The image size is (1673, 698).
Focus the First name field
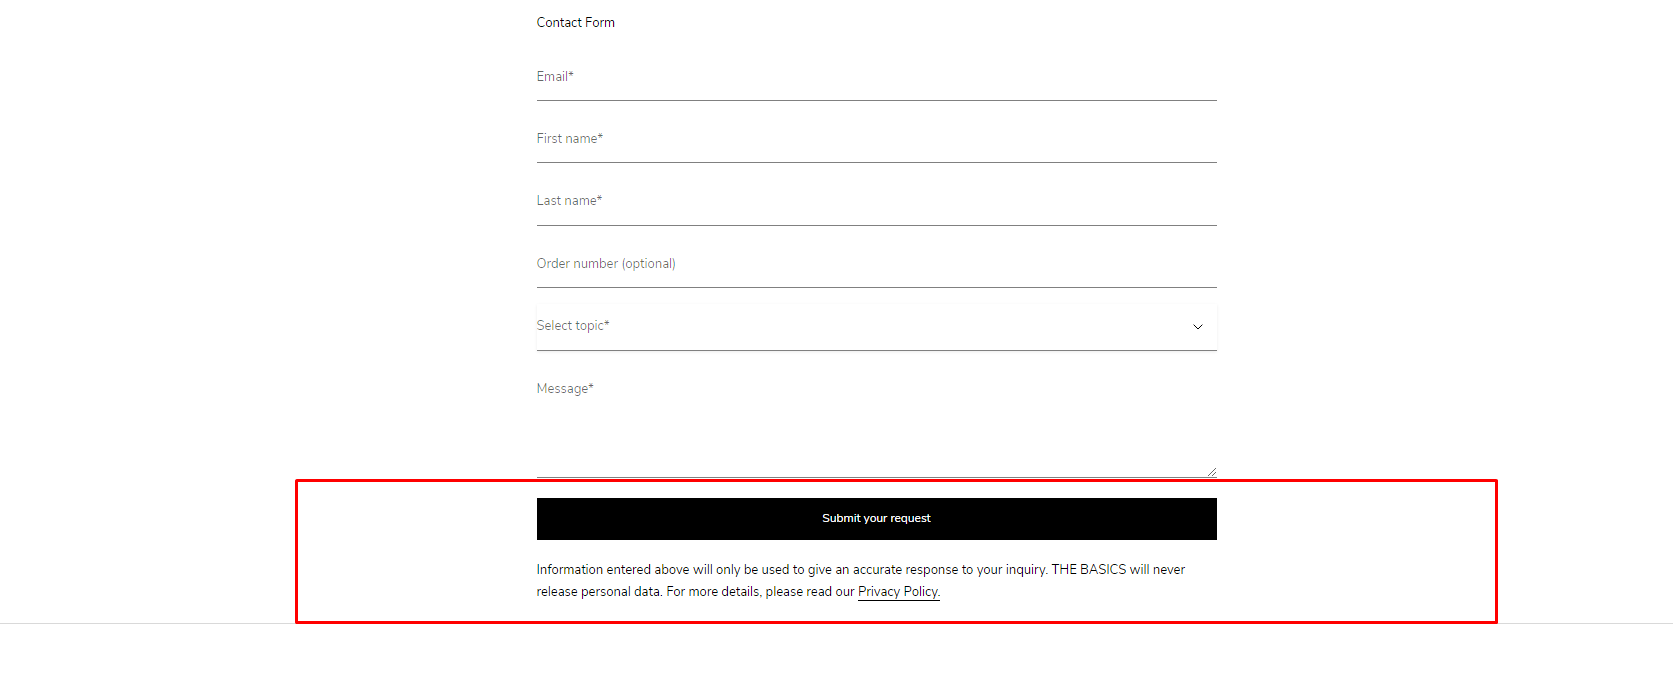pyautogui.click(x=876, y=140)
